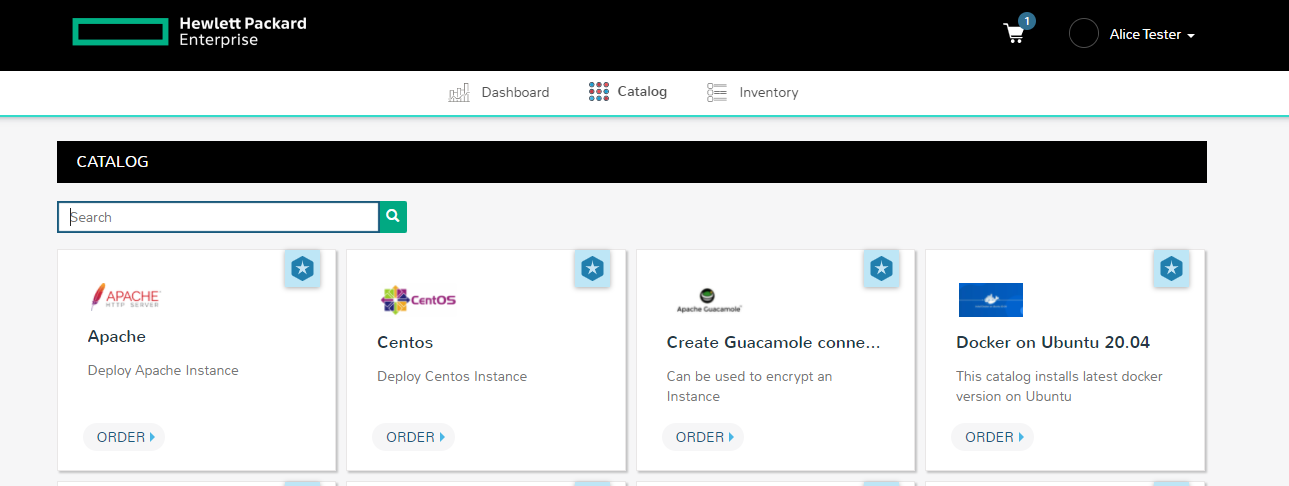Open the Apache card title
This screenshot has height=486, width=1289.
(x=117, y=336)
